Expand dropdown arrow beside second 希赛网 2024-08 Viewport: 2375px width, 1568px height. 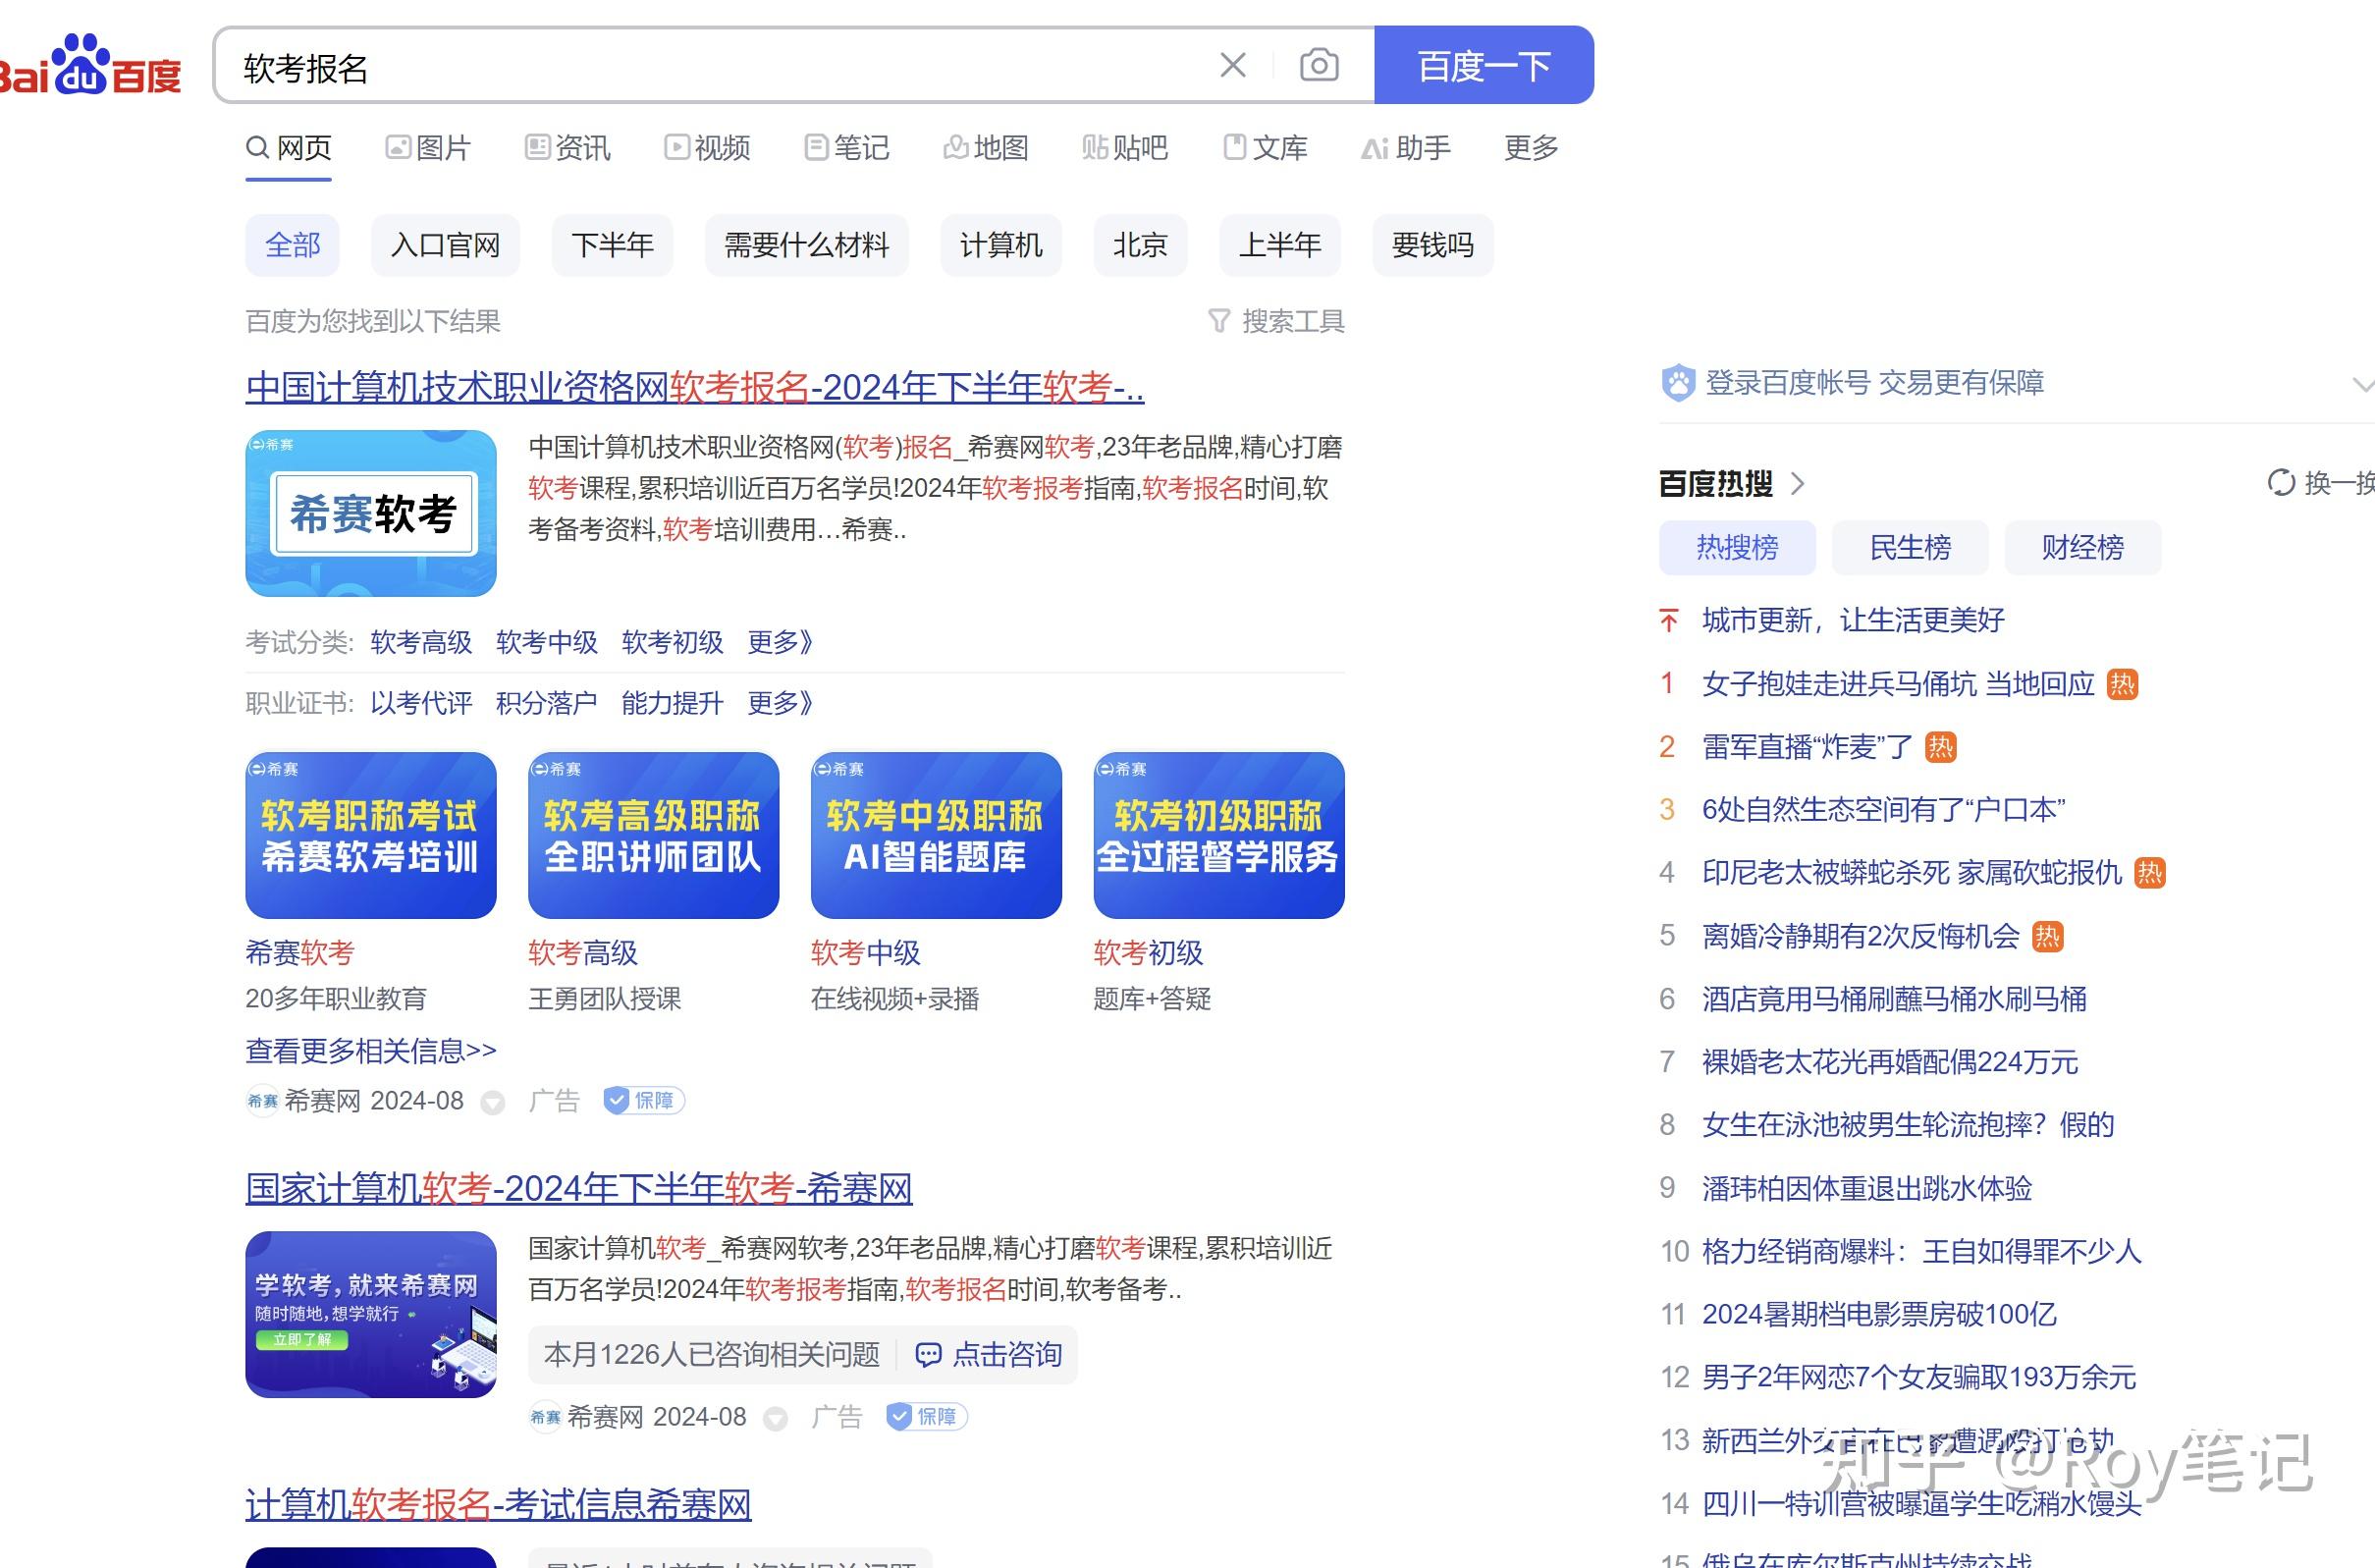775,1418
